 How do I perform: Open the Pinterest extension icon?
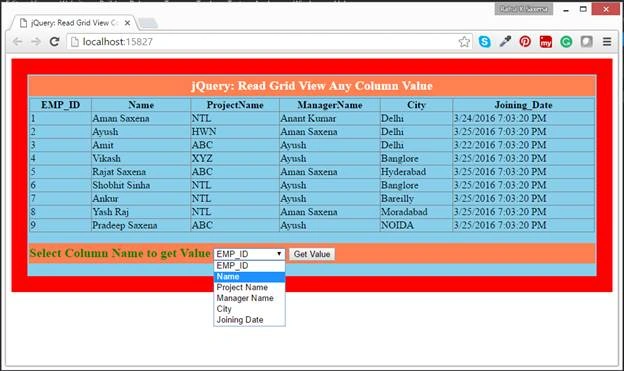(525, 41)
